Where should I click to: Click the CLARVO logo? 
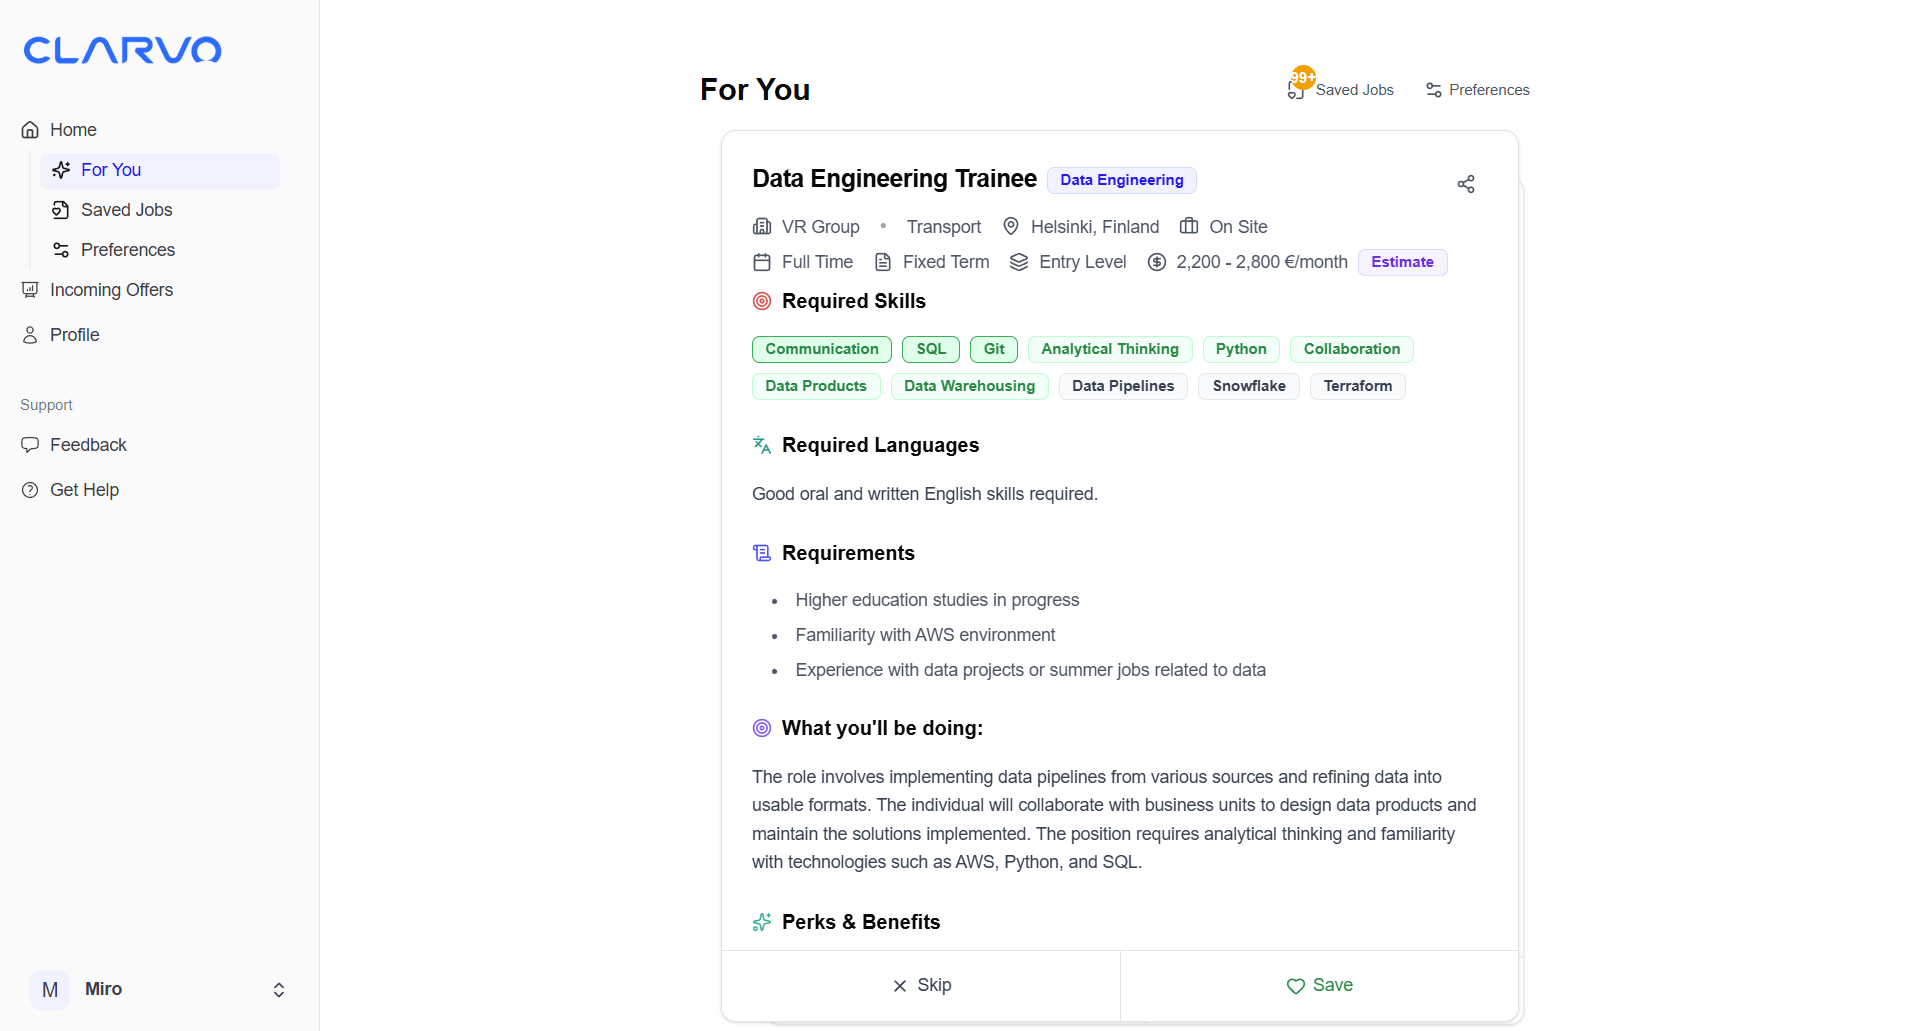(x=122, y=50)
